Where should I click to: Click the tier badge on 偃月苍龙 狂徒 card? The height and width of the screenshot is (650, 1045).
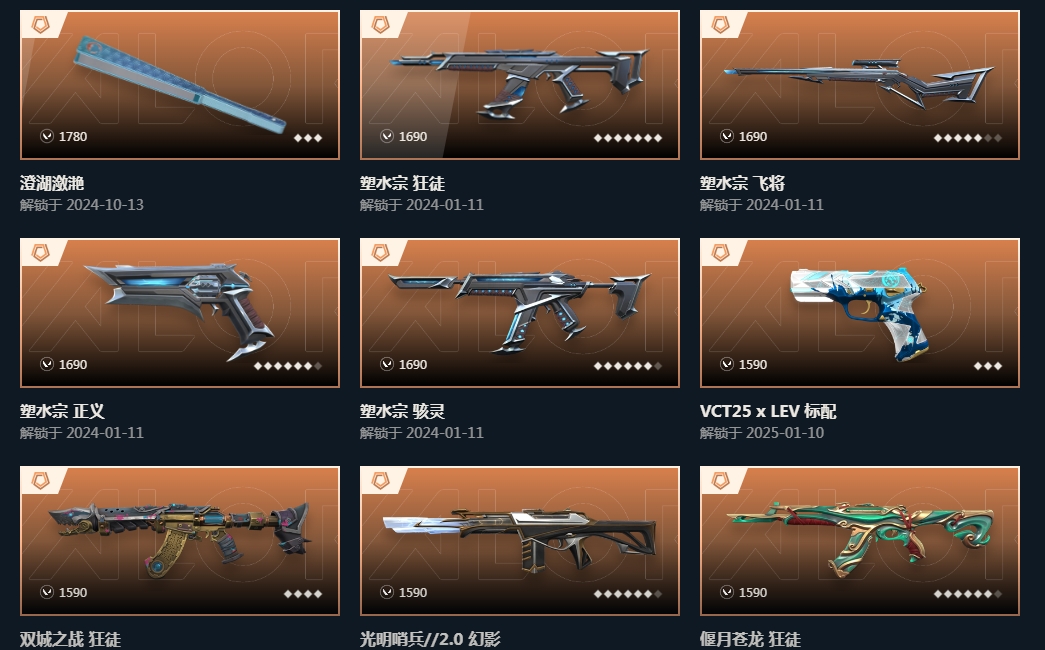pyautogui.click(x=721, y=481)
